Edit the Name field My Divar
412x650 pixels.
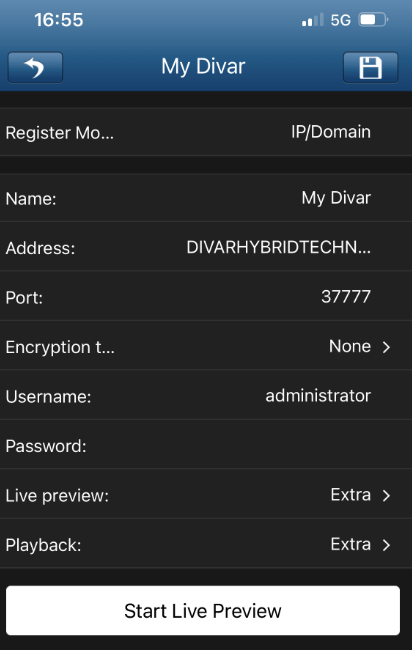pyautogui.click(x=206, y=198)
